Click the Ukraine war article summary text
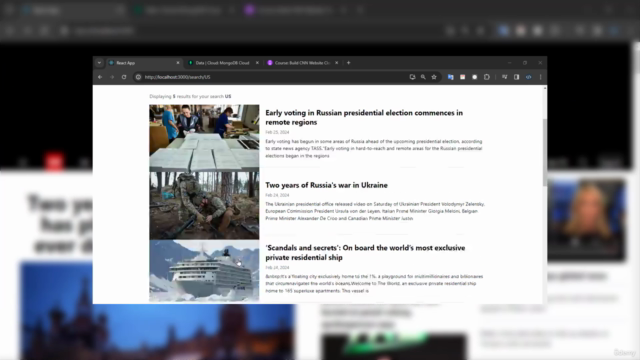Viewport: 640px width, 360px height. click(x=375, y=211)
